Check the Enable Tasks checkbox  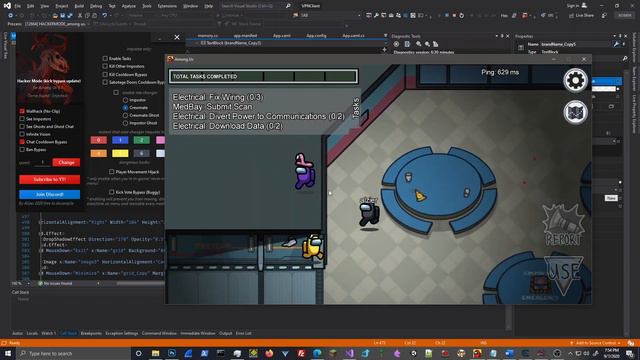pos(105,58)
